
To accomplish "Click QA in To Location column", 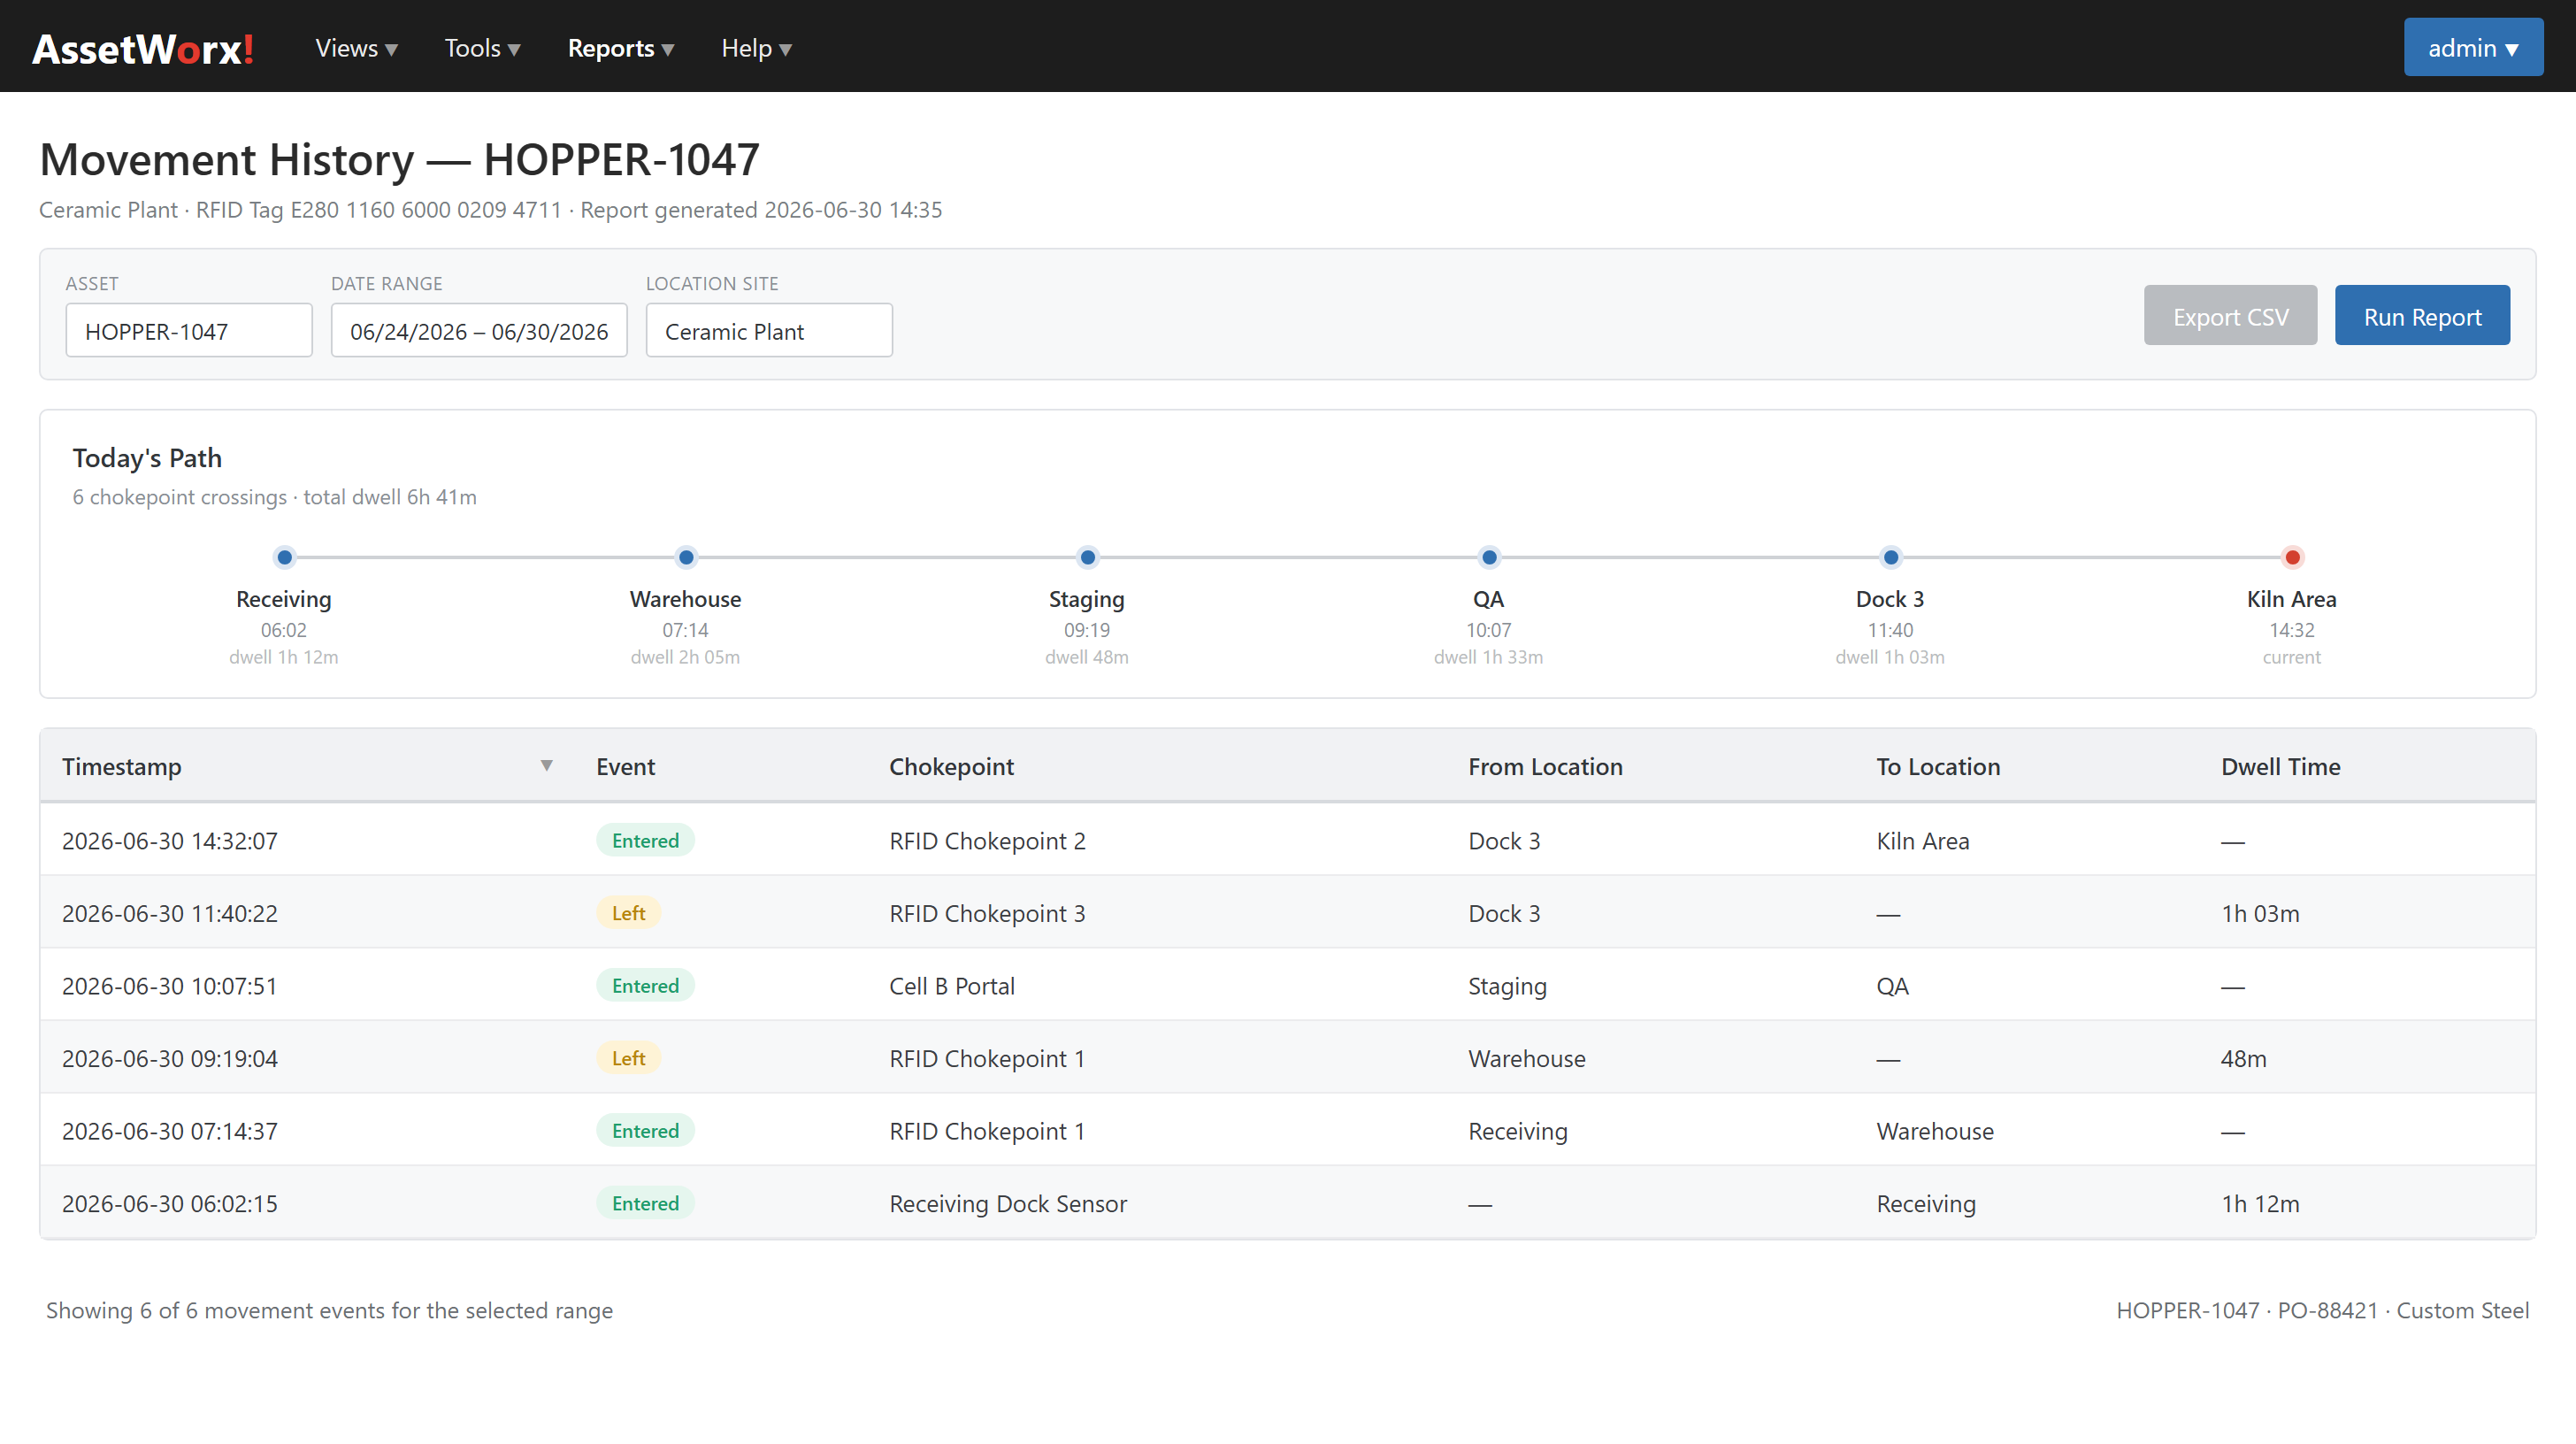I will coord(1892,986).
